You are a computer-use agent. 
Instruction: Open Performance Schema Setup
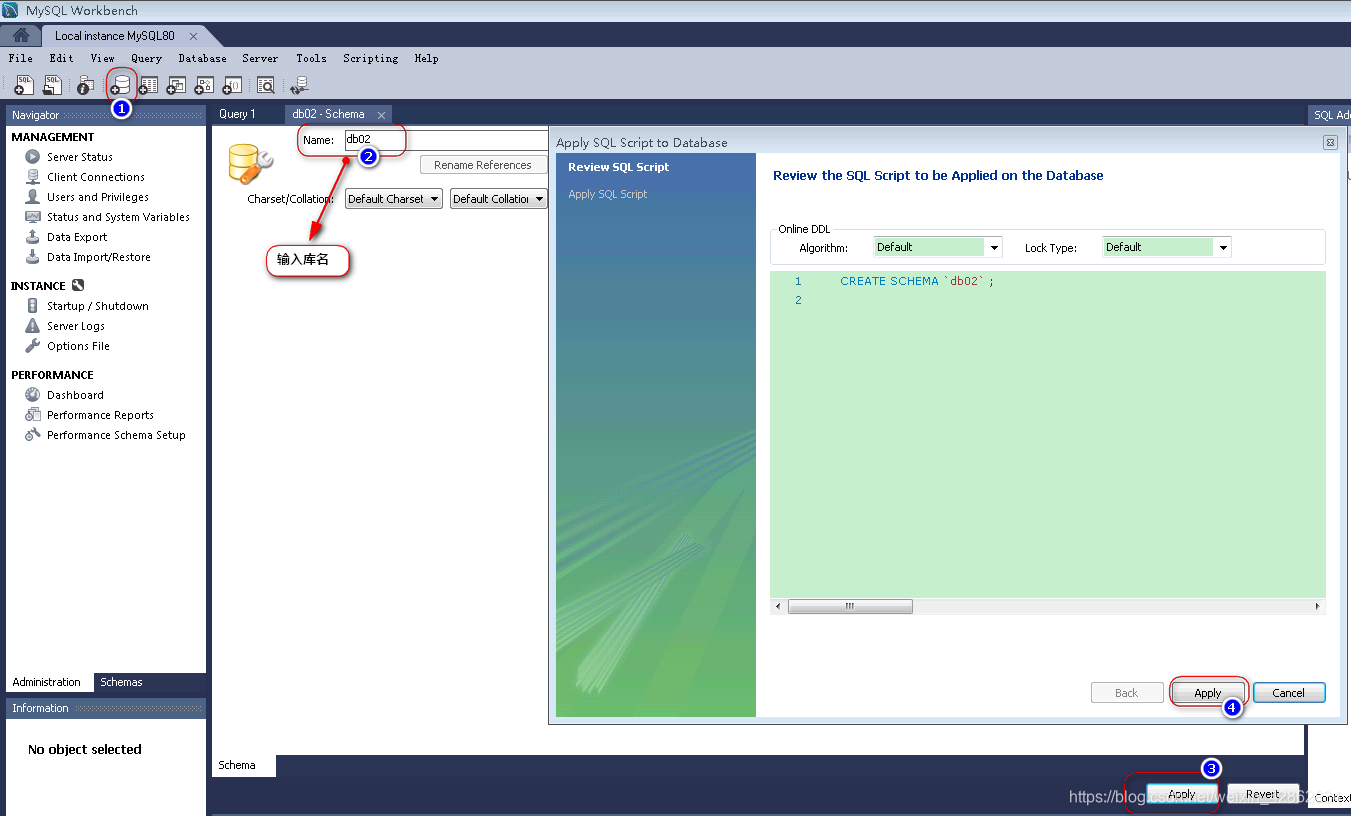point(116,435)
